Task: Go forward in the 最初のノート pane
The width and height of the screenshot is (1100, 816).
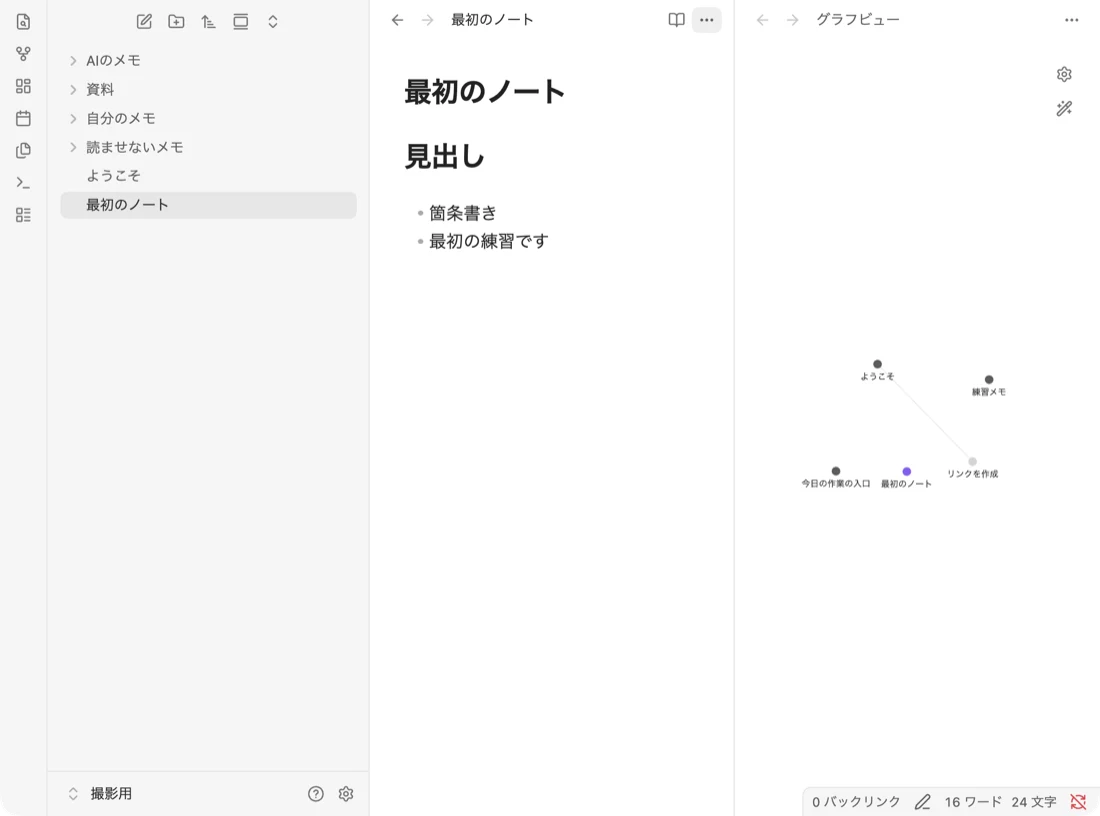Action: (427, 20)
